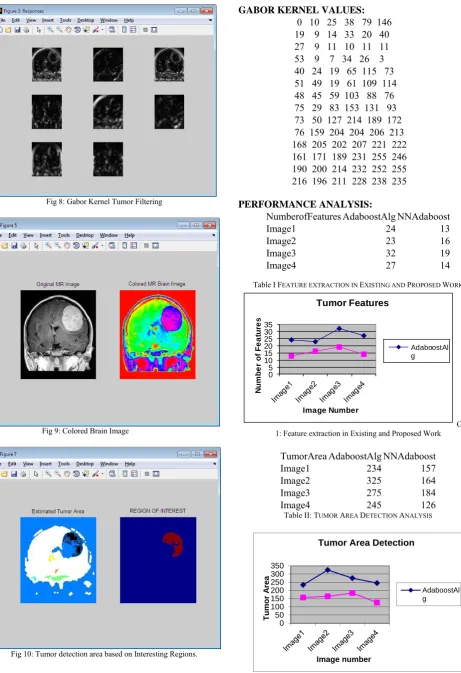Screen dimensions: 461x673
Task: Insert Colorbar icon in Figure 3 toolbar
Action: (124, 30)
